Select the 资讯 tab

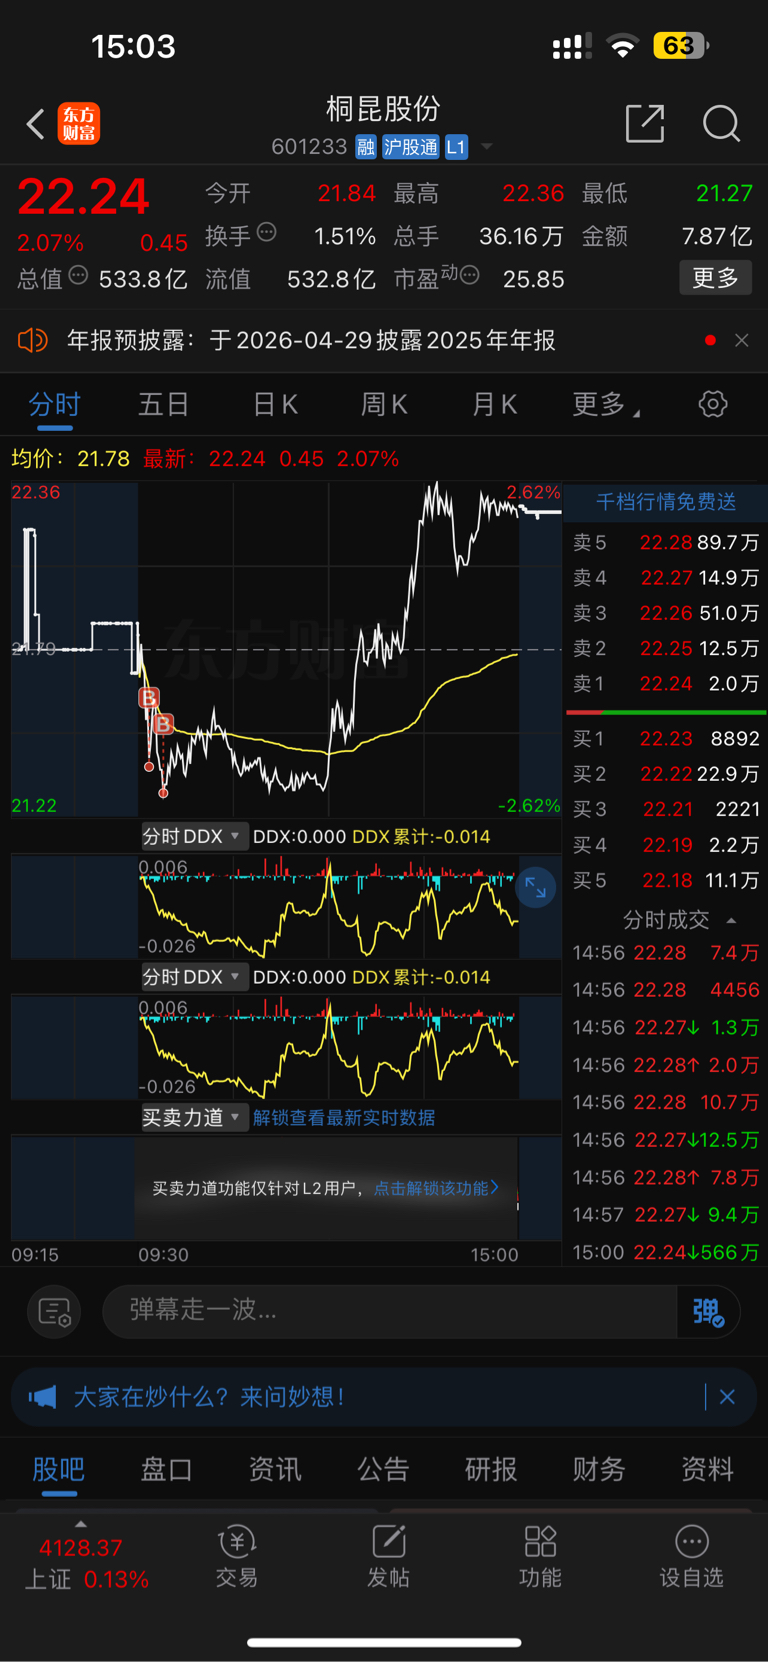(x=275, y=1469)
